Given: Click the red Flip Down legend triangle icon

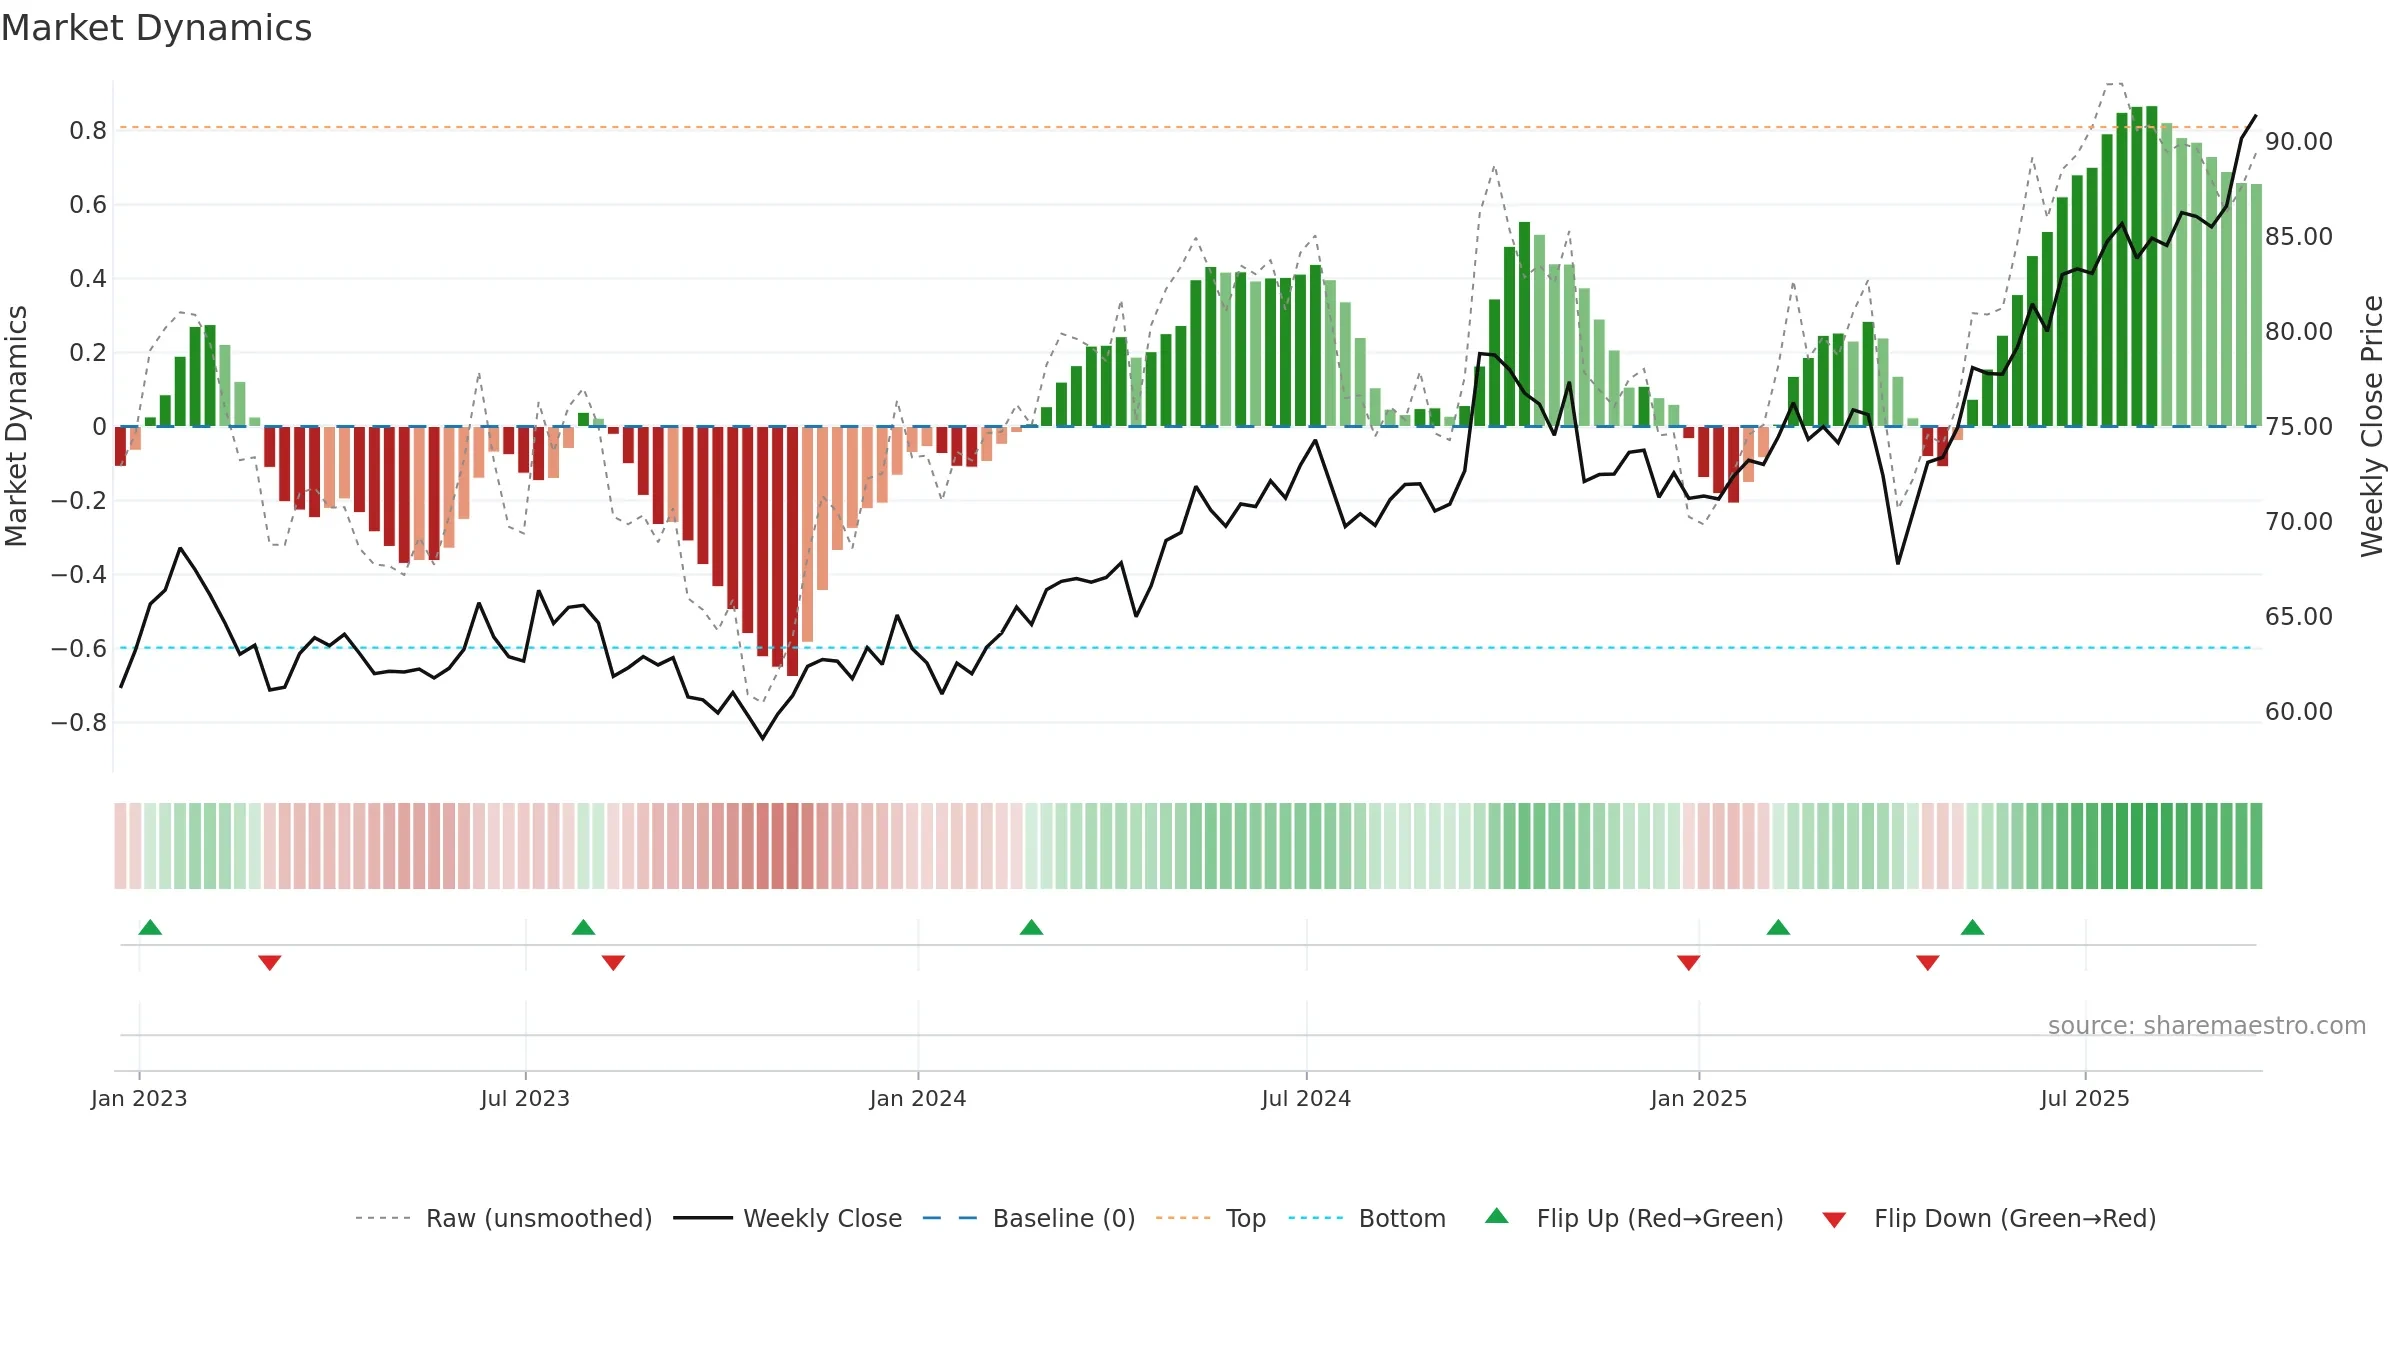Looking at the screenshot, I should coord(1834,1220).
